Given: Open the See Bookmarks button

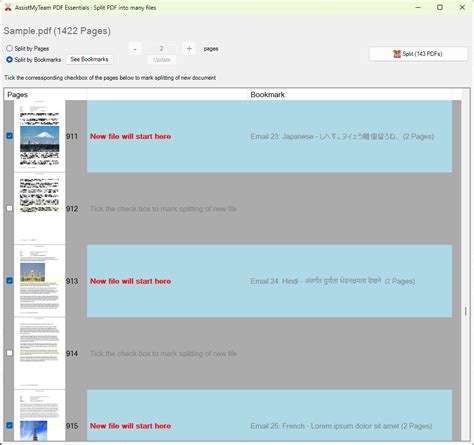Looking at the screenshot, I should pos(89,59).
